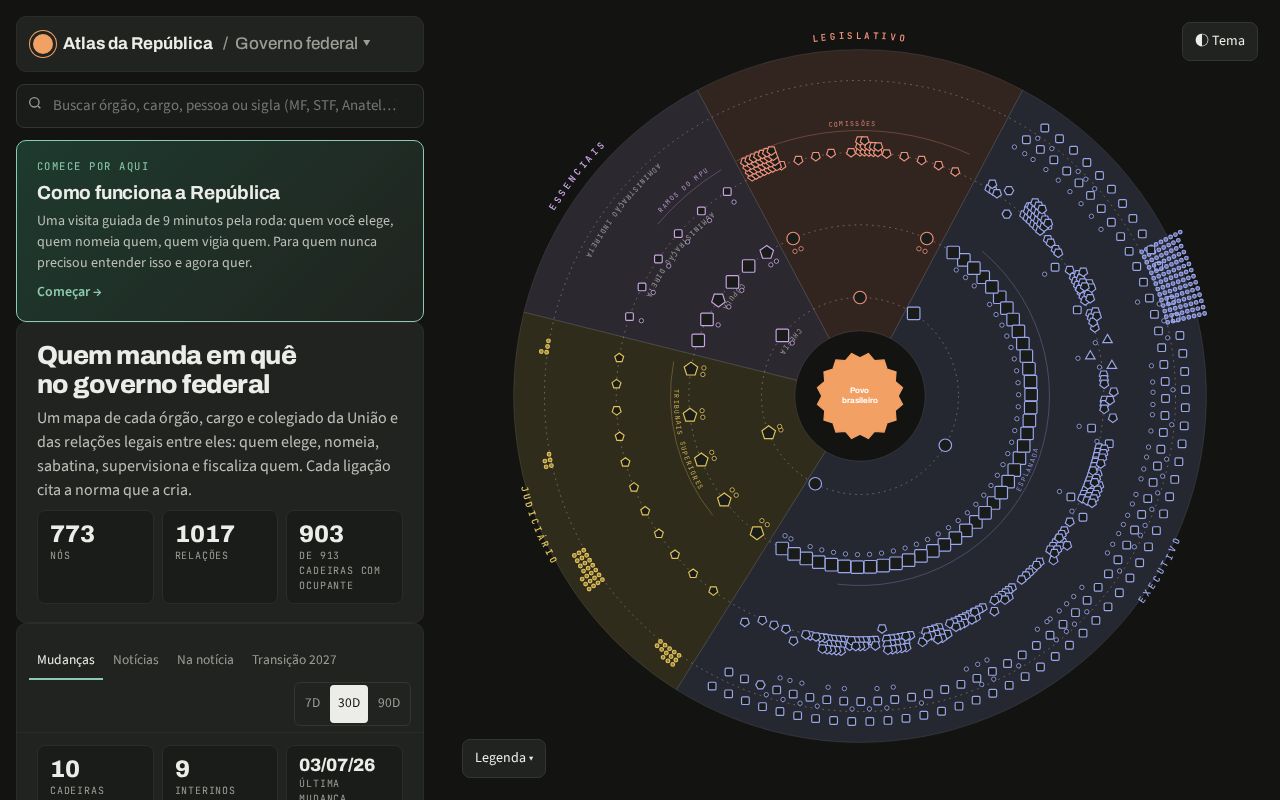Expand the Legenda panel
Image resolution: width=1280 pixels, height=800 pixels.
[x=504, y=758]
